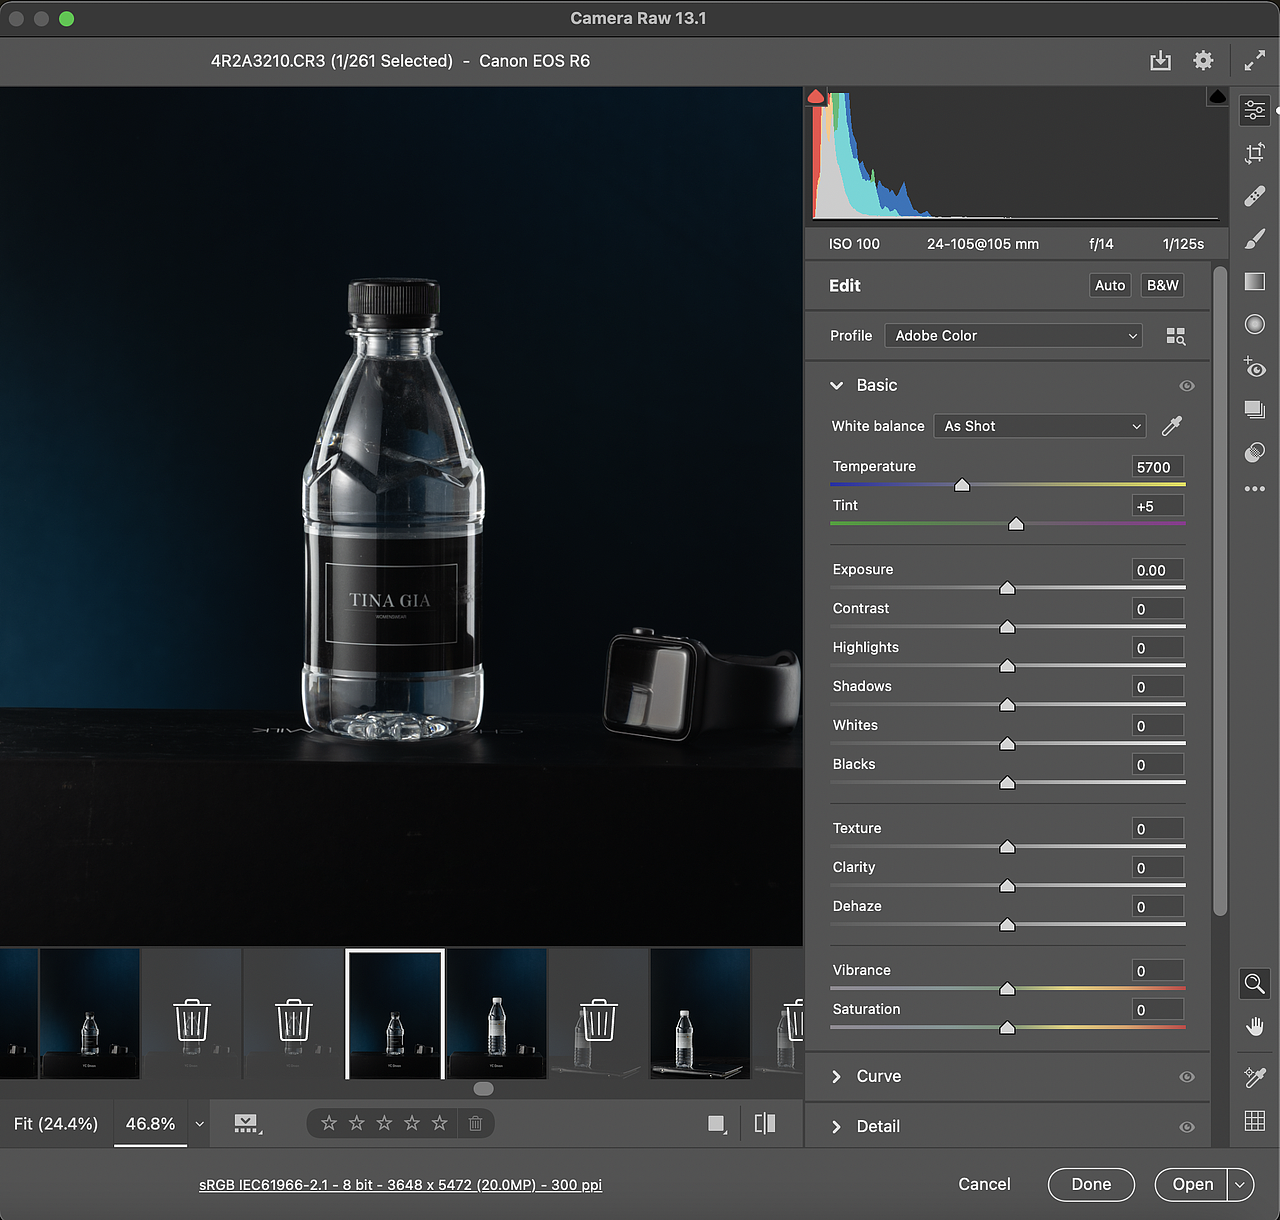This screenshot has height=1220, width=1280.
Task: Select the 46.8% zoom option
Action: [150, 1124]
